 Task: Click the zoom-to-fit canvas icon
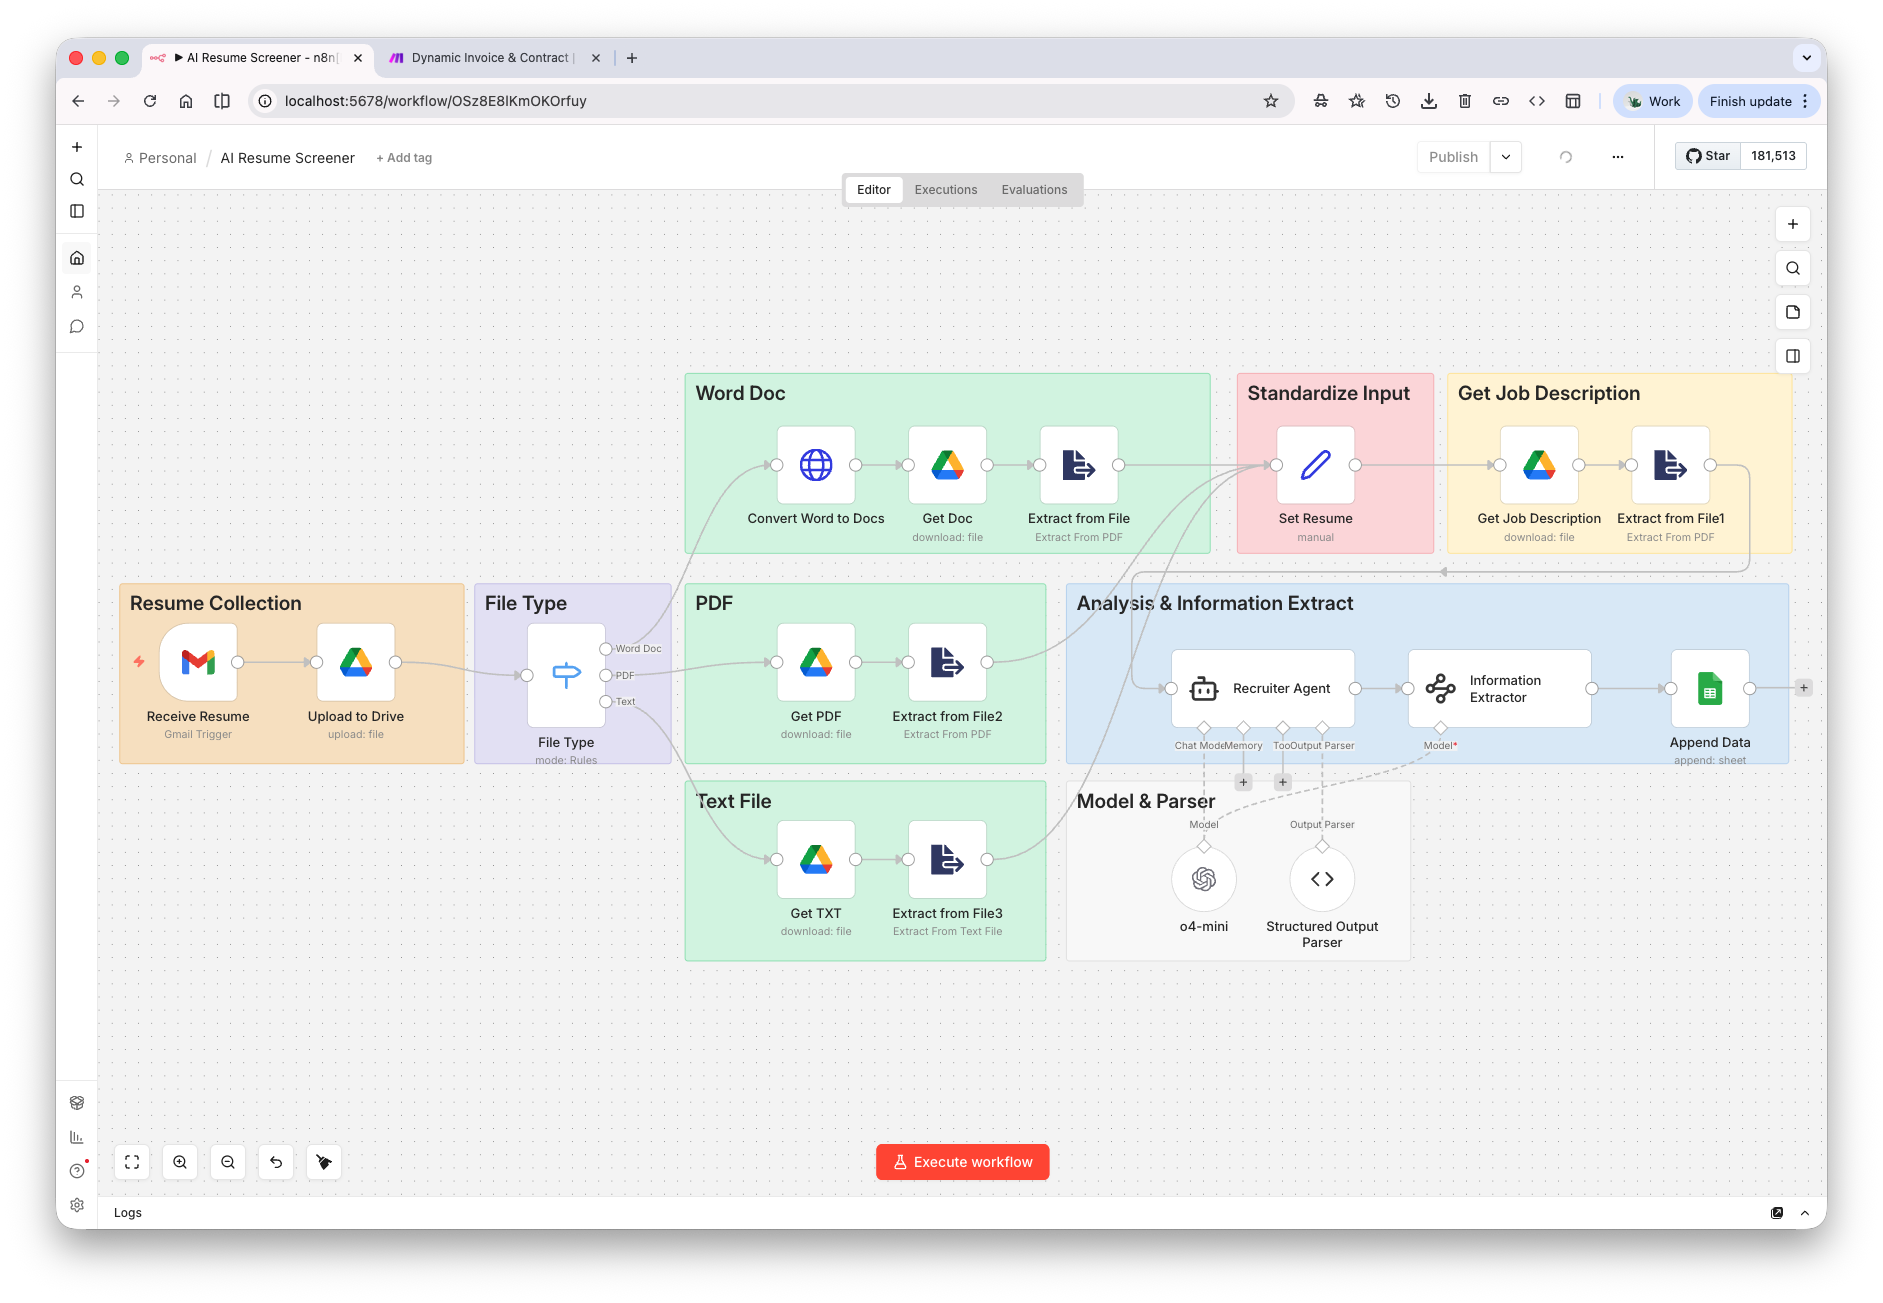131,1162
